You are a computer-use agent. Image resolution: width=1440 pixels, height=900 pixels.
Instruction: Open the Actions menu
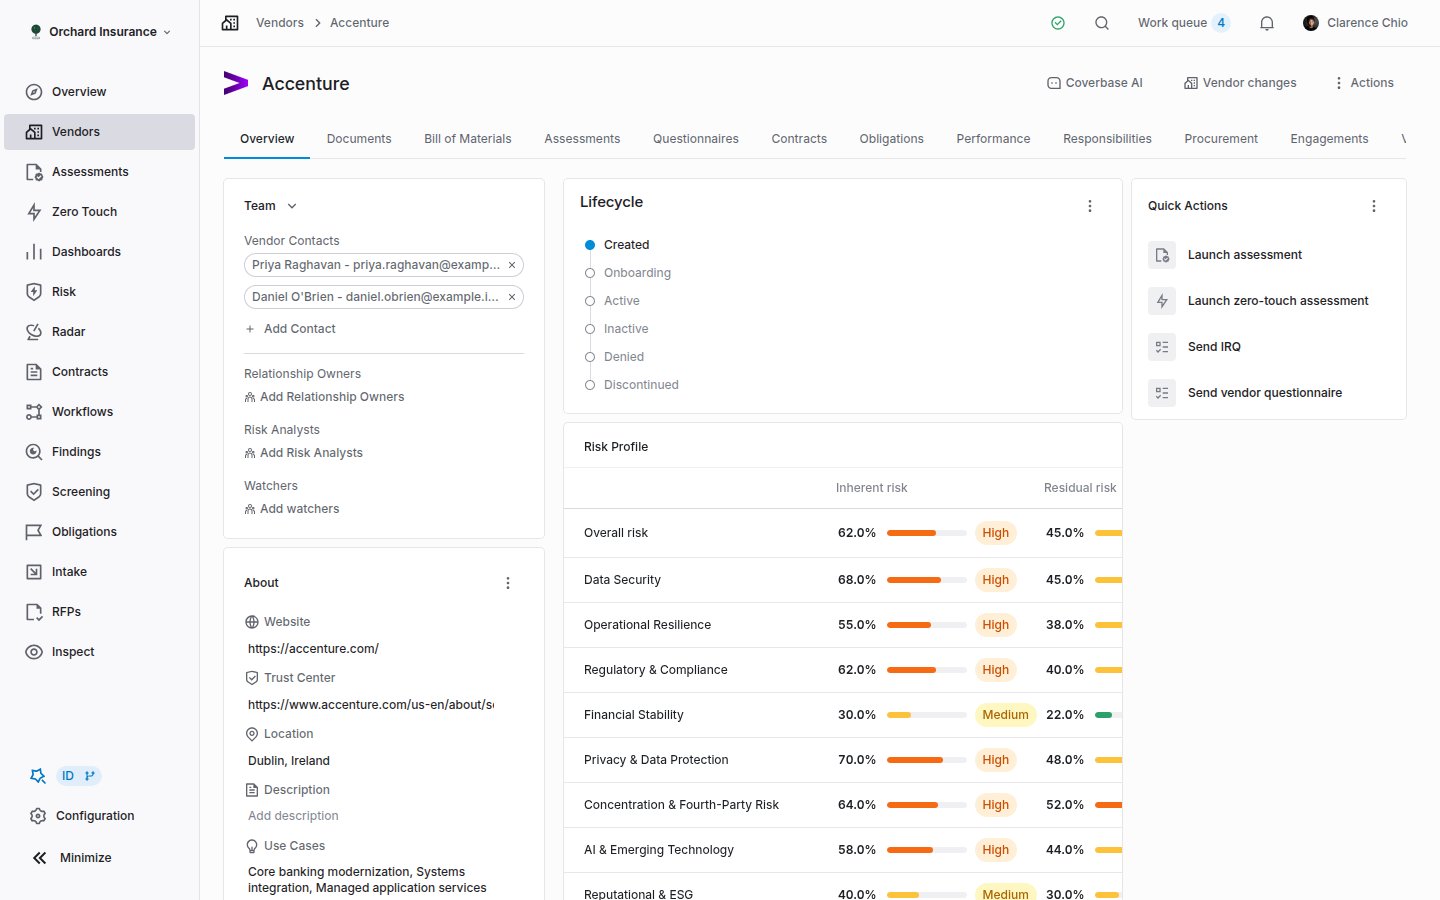pos(1363,83)
